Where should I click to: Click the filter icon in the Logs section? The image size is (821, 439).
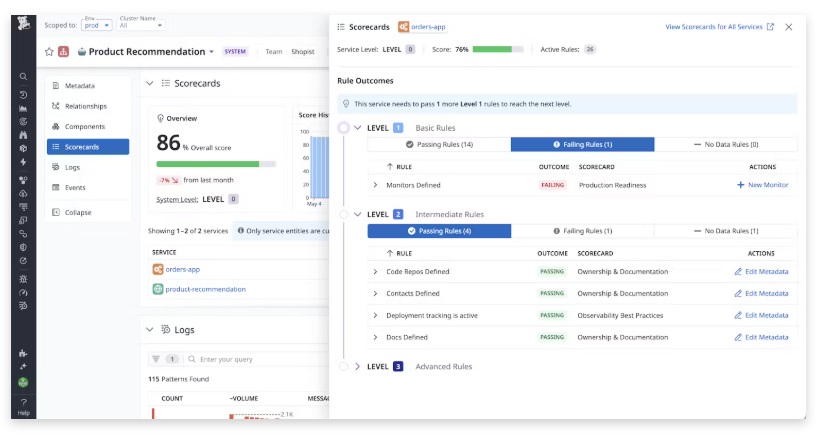click(x=156, y=359)
